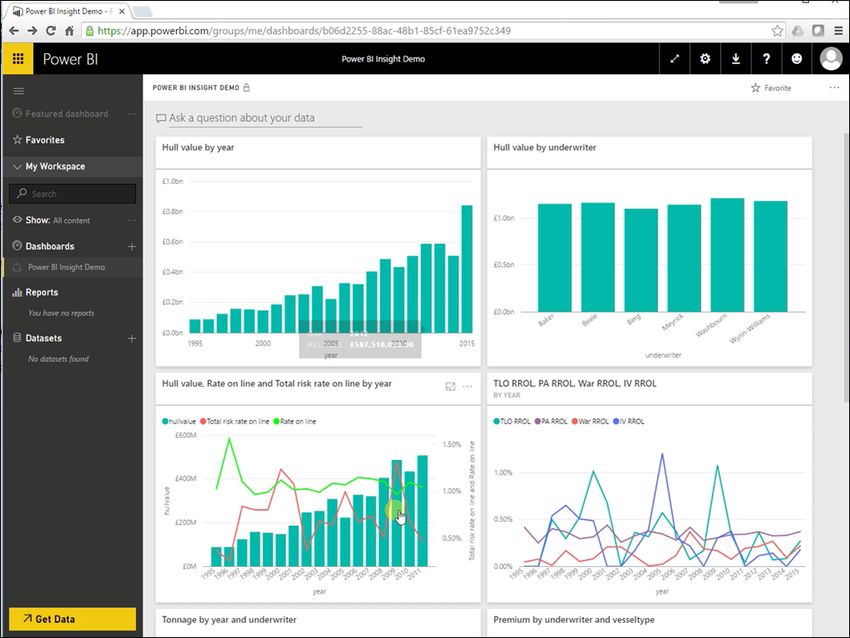
Task: Open the Chrome menu icon
Action: tap(838, 31)
